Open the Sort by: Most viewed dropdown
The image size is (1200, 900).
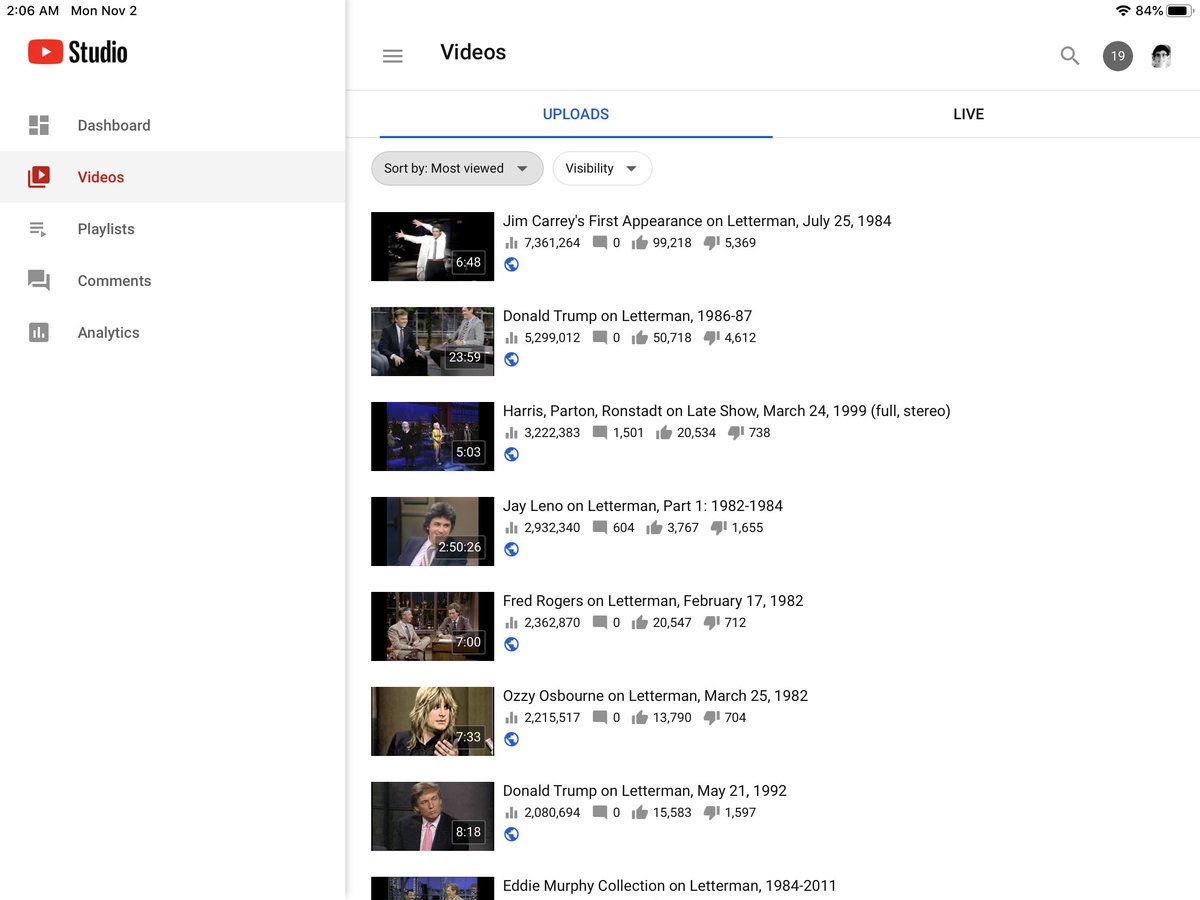tap(457, 168)
